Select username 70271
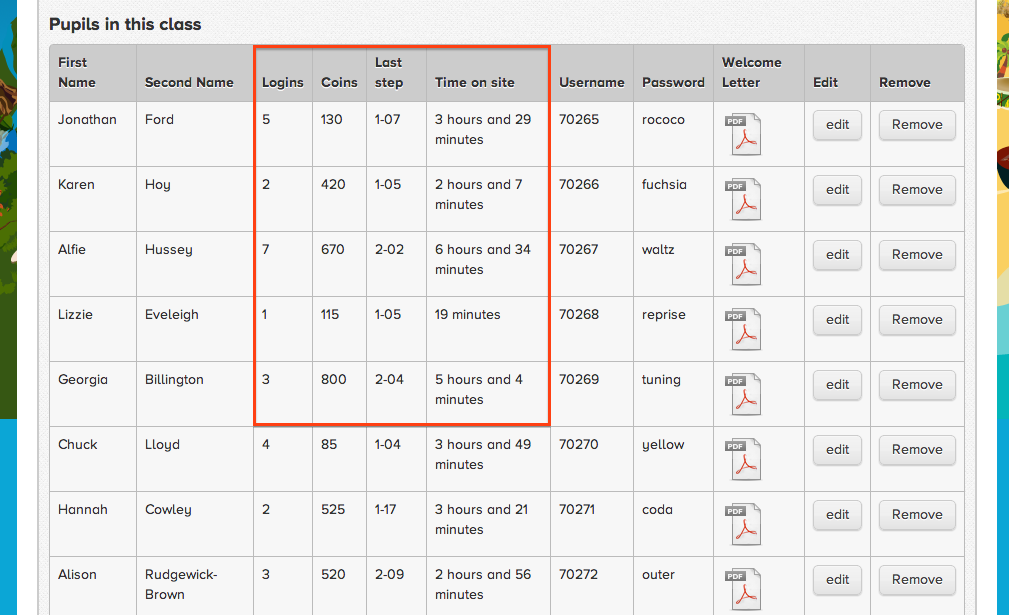Screen dimensions: 1009x615 point(577,509)
